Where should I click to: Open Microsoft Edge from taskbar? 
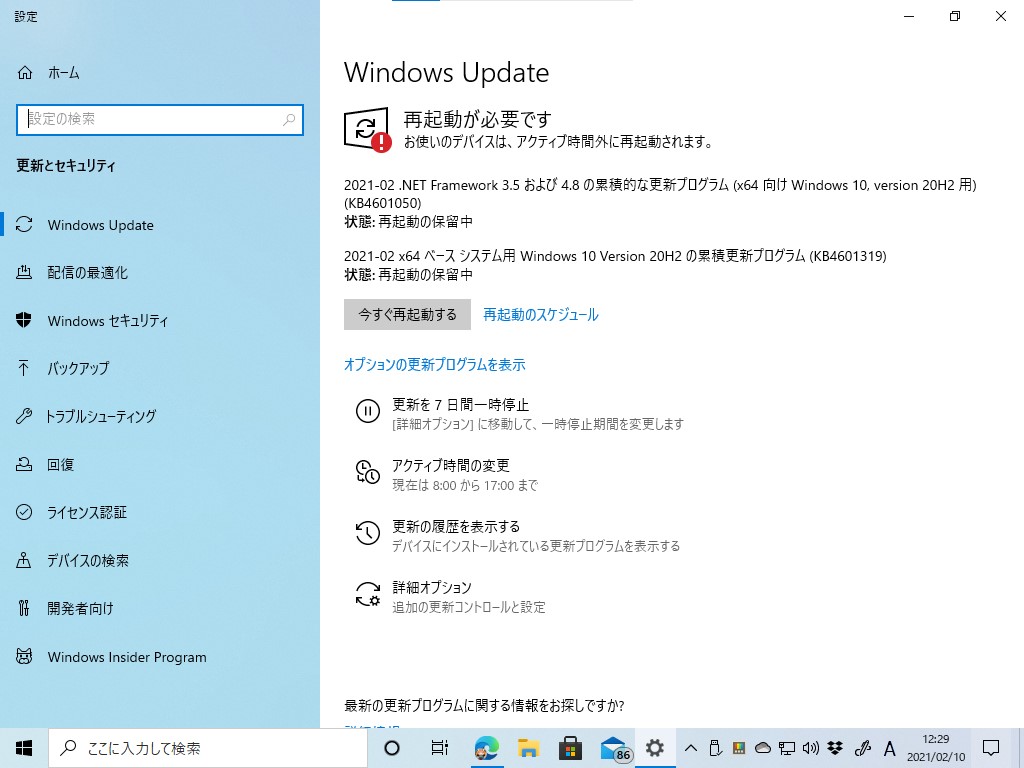point(487,748)
